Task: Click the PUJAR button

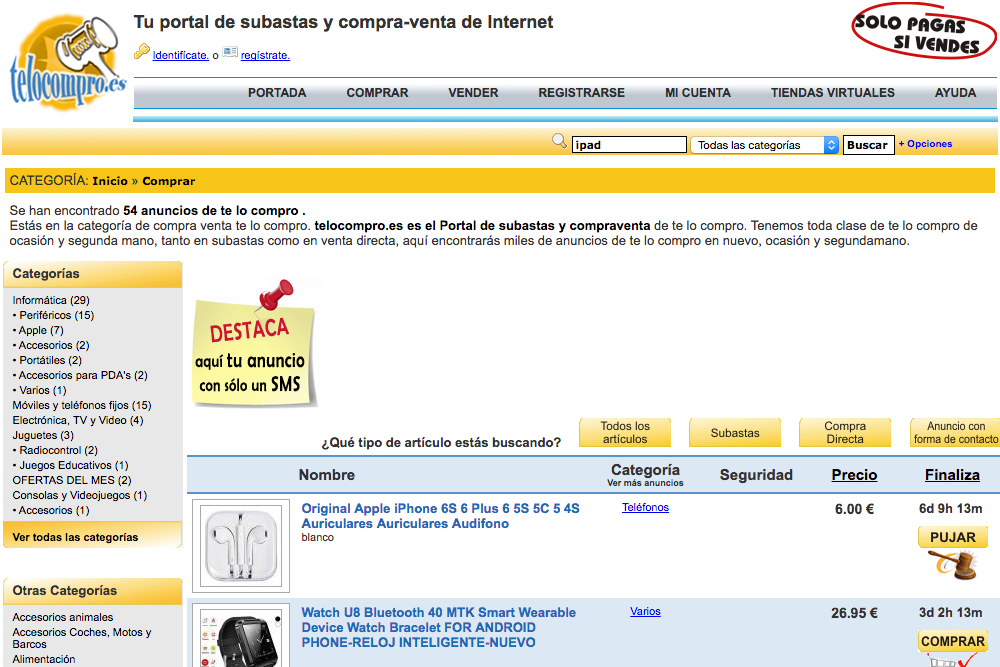Action: pyautogui.click(x=953, y=537)
